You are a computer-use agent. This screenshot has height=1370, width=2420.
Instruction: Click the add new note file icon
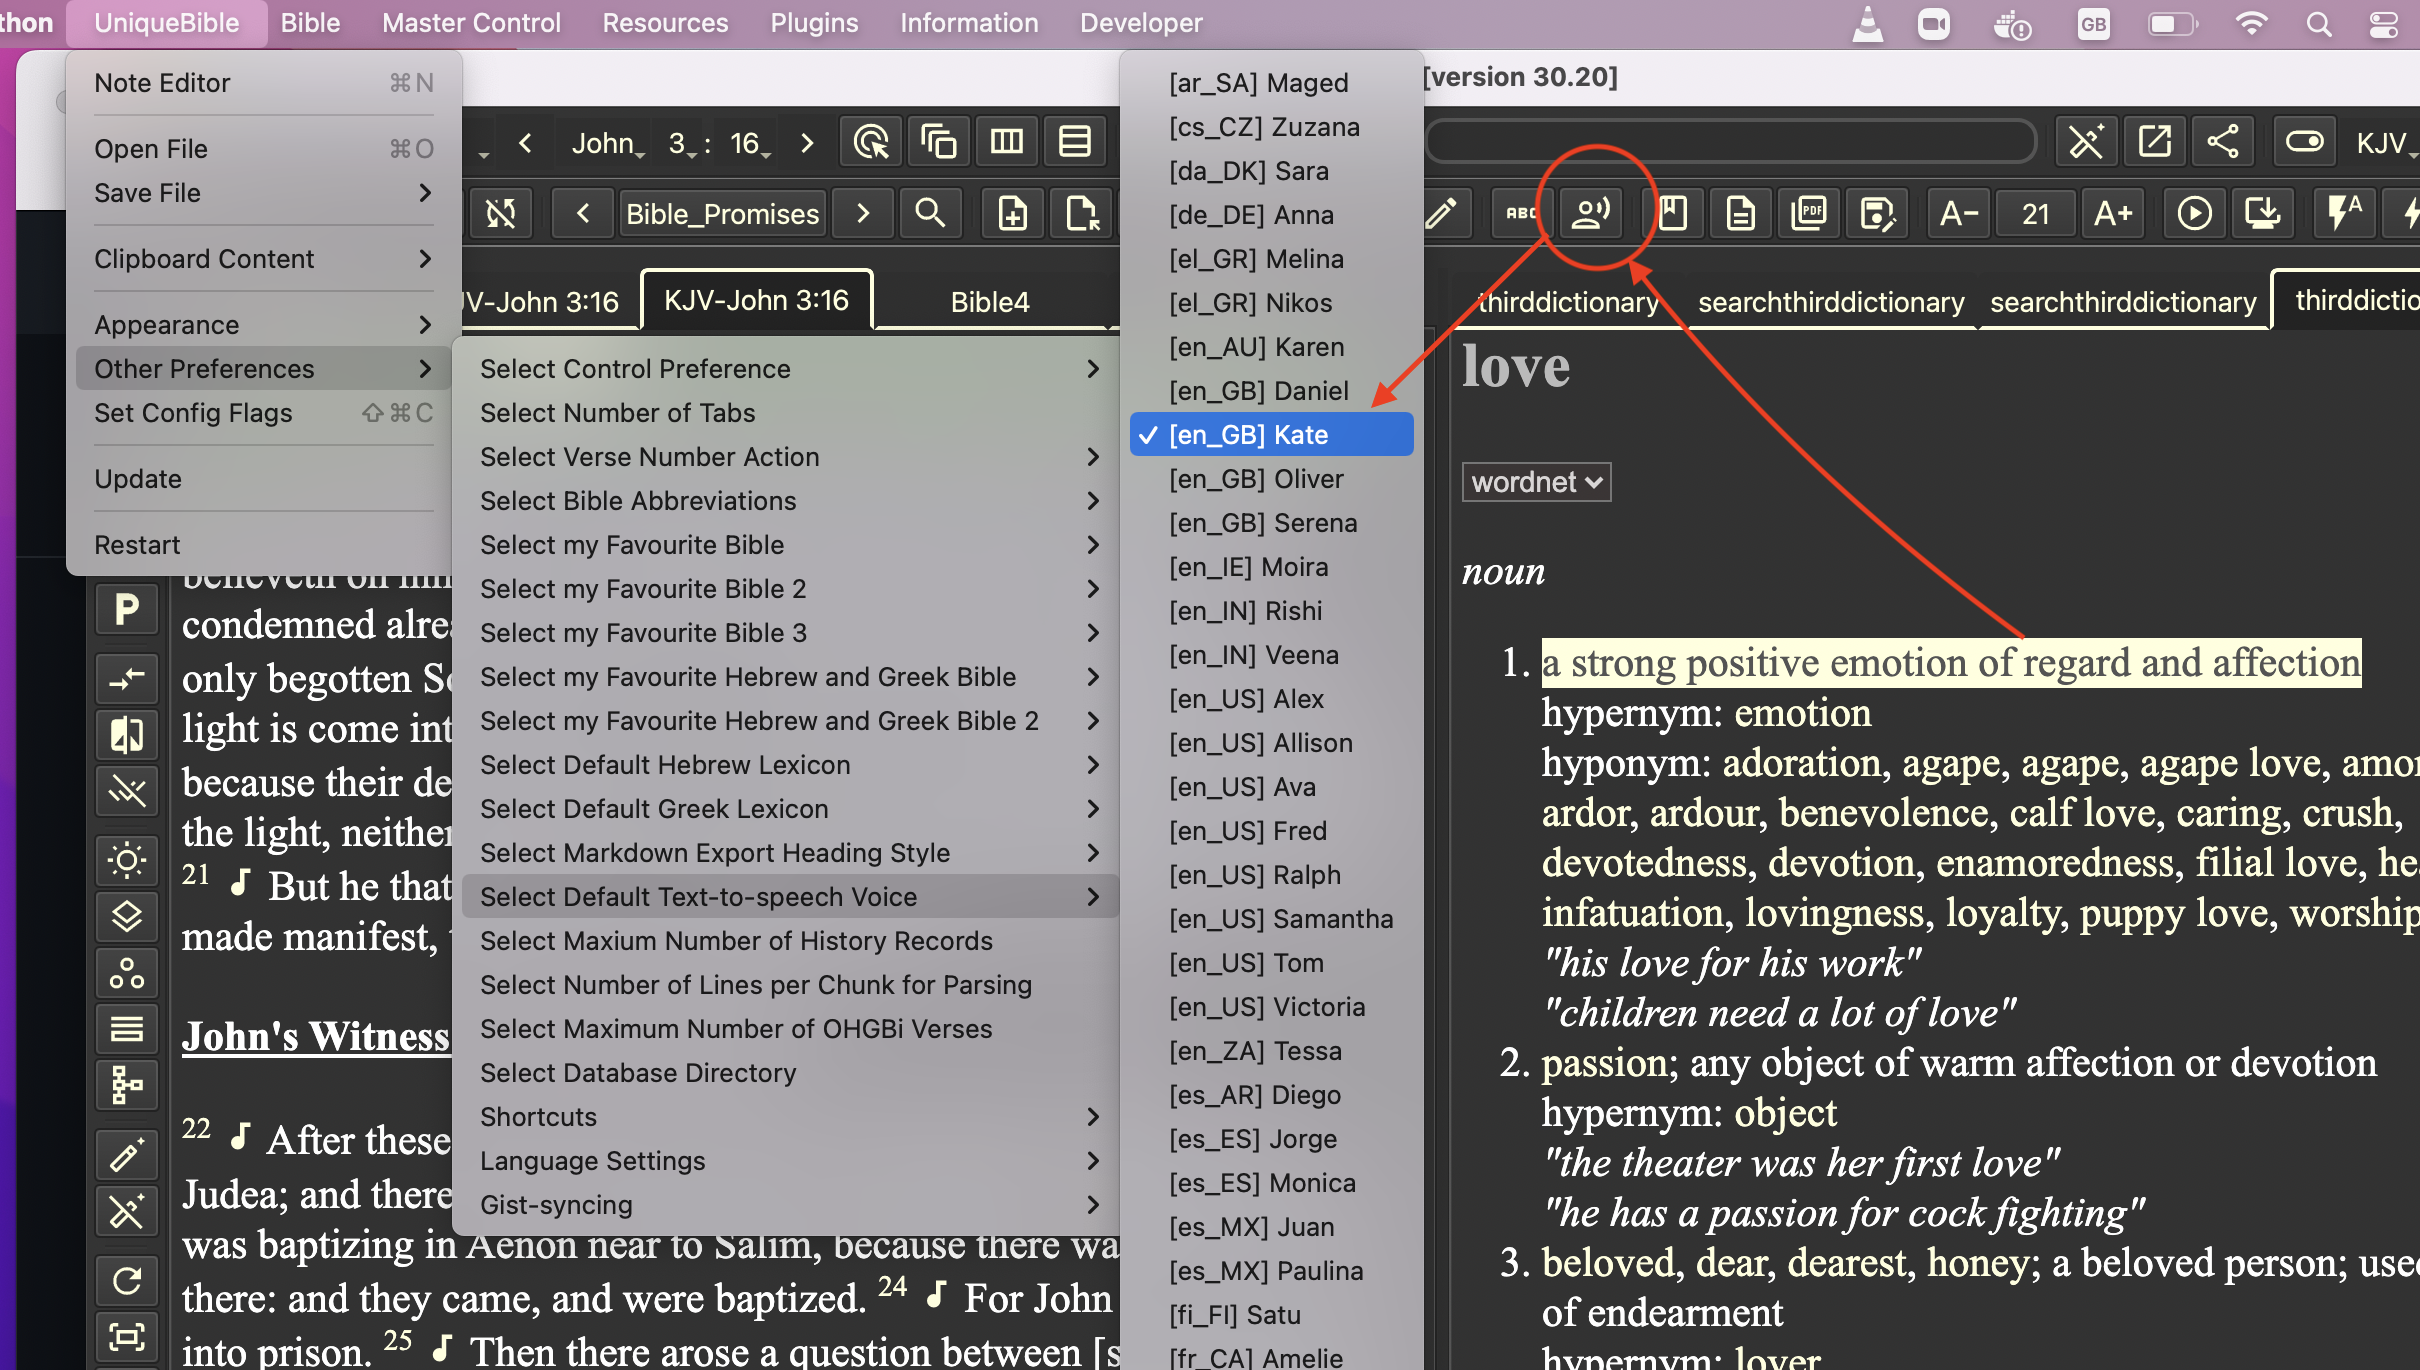pos(1013,213)
